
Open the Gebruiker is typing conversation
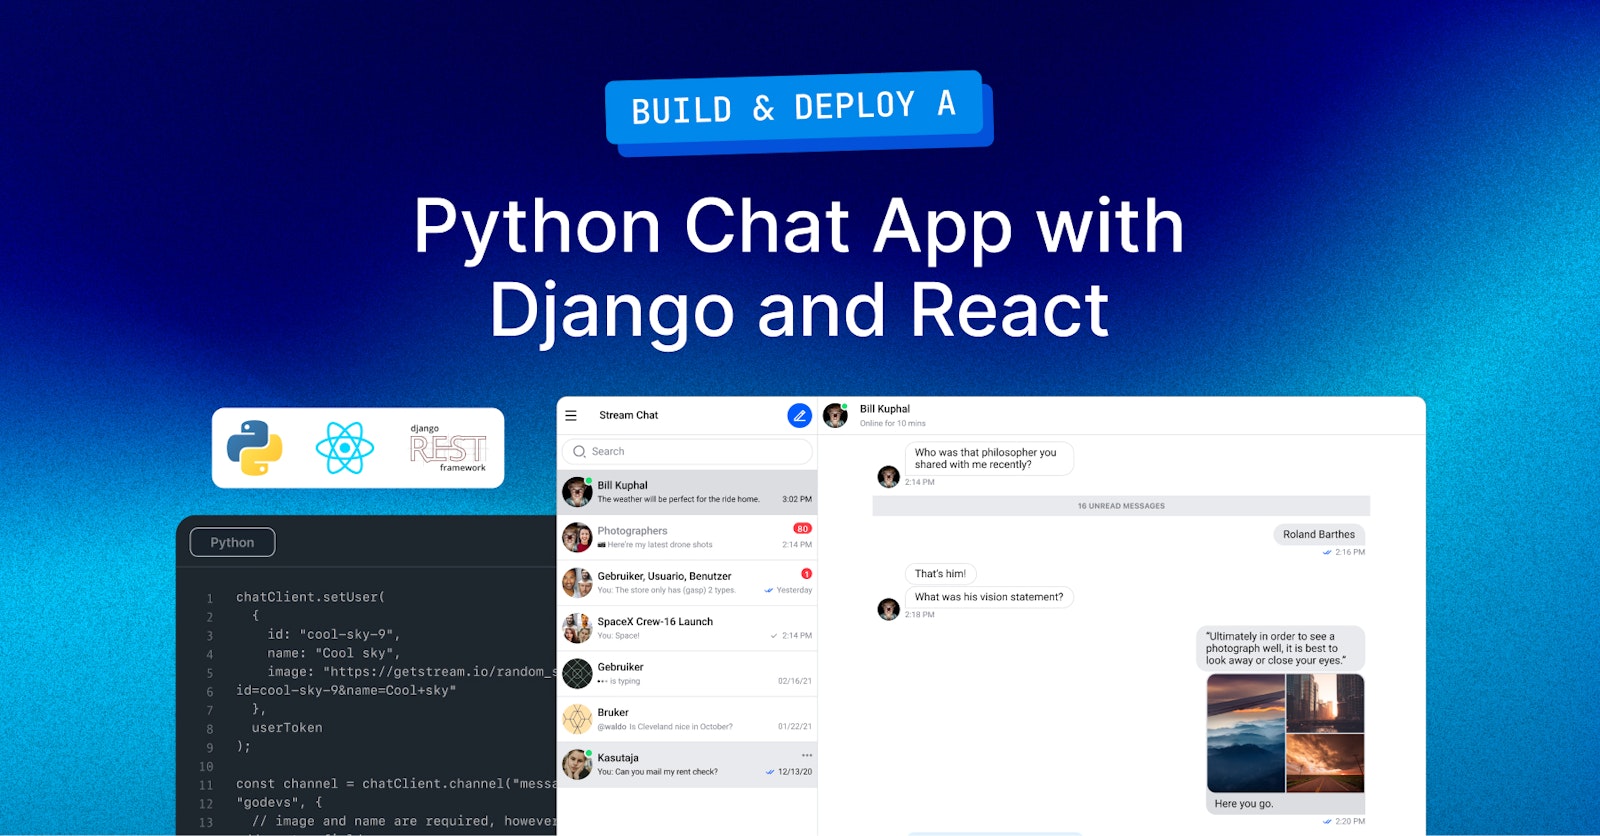687,674
